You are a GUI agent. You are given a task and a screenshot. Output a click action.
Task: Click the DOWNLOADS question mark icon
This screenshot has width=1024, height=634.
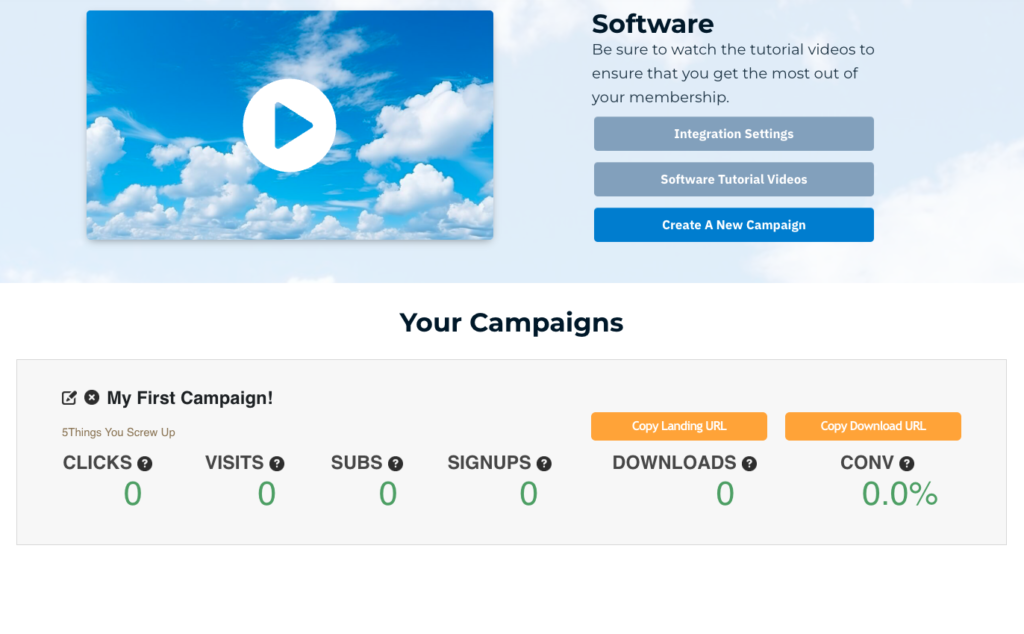click(x=749, y=464)
